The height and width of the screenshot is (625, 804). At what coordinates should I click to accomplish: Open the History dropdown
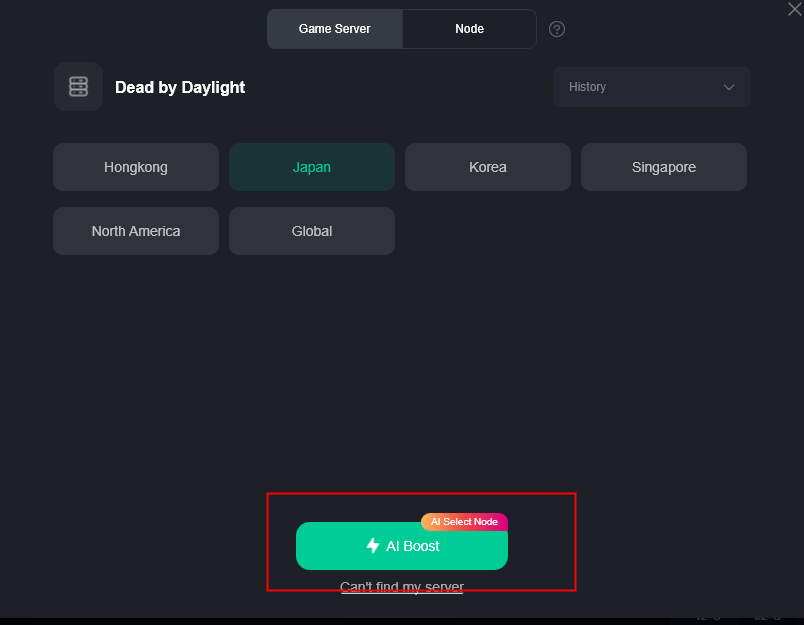coord(652,87)
